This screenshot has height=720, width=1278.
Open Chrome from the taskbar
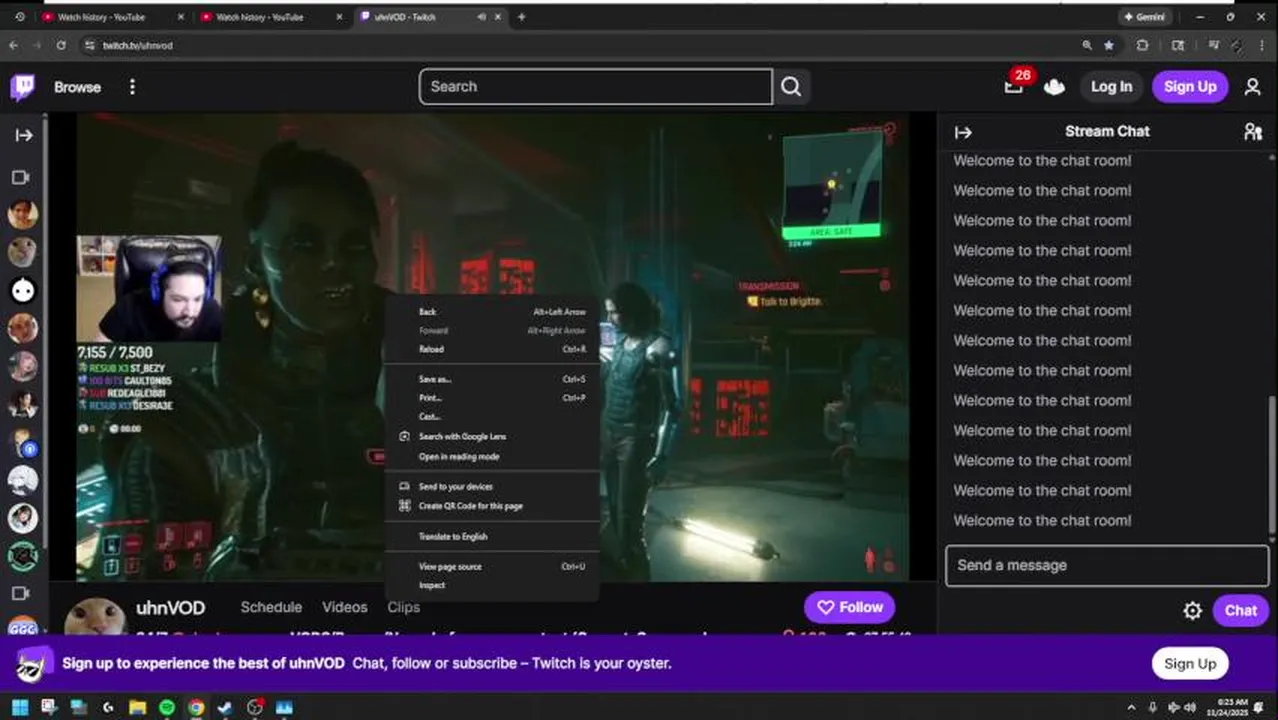click(x=197, y=707)
